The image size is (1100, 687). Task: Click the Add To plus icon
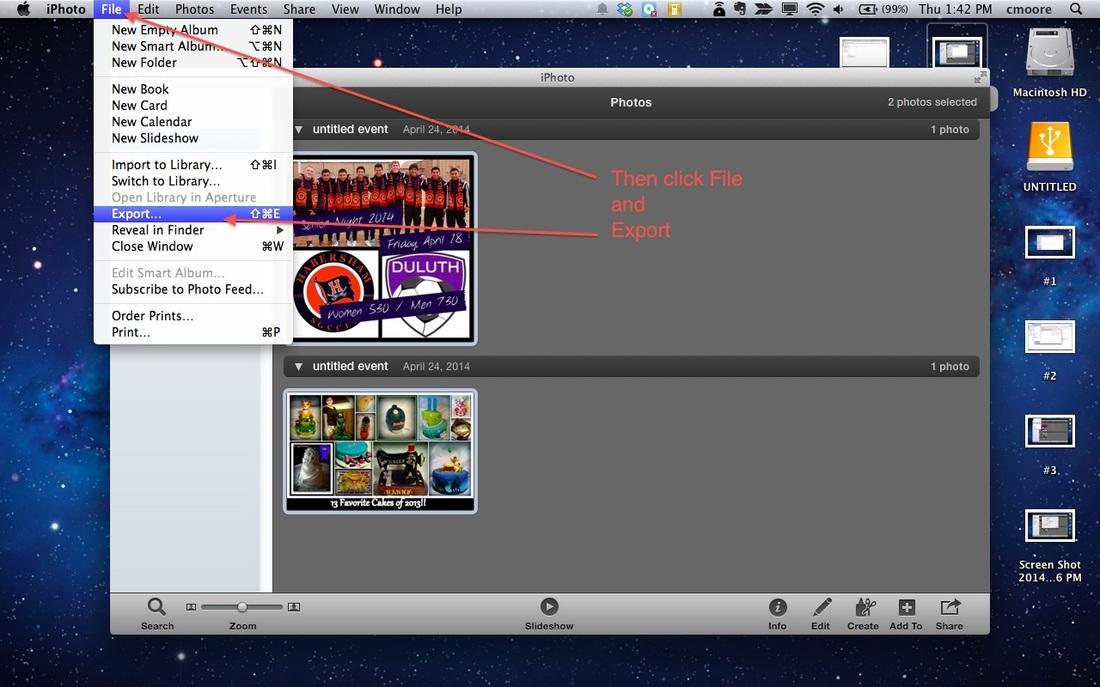pyautogui.click(x=906, y=607)
